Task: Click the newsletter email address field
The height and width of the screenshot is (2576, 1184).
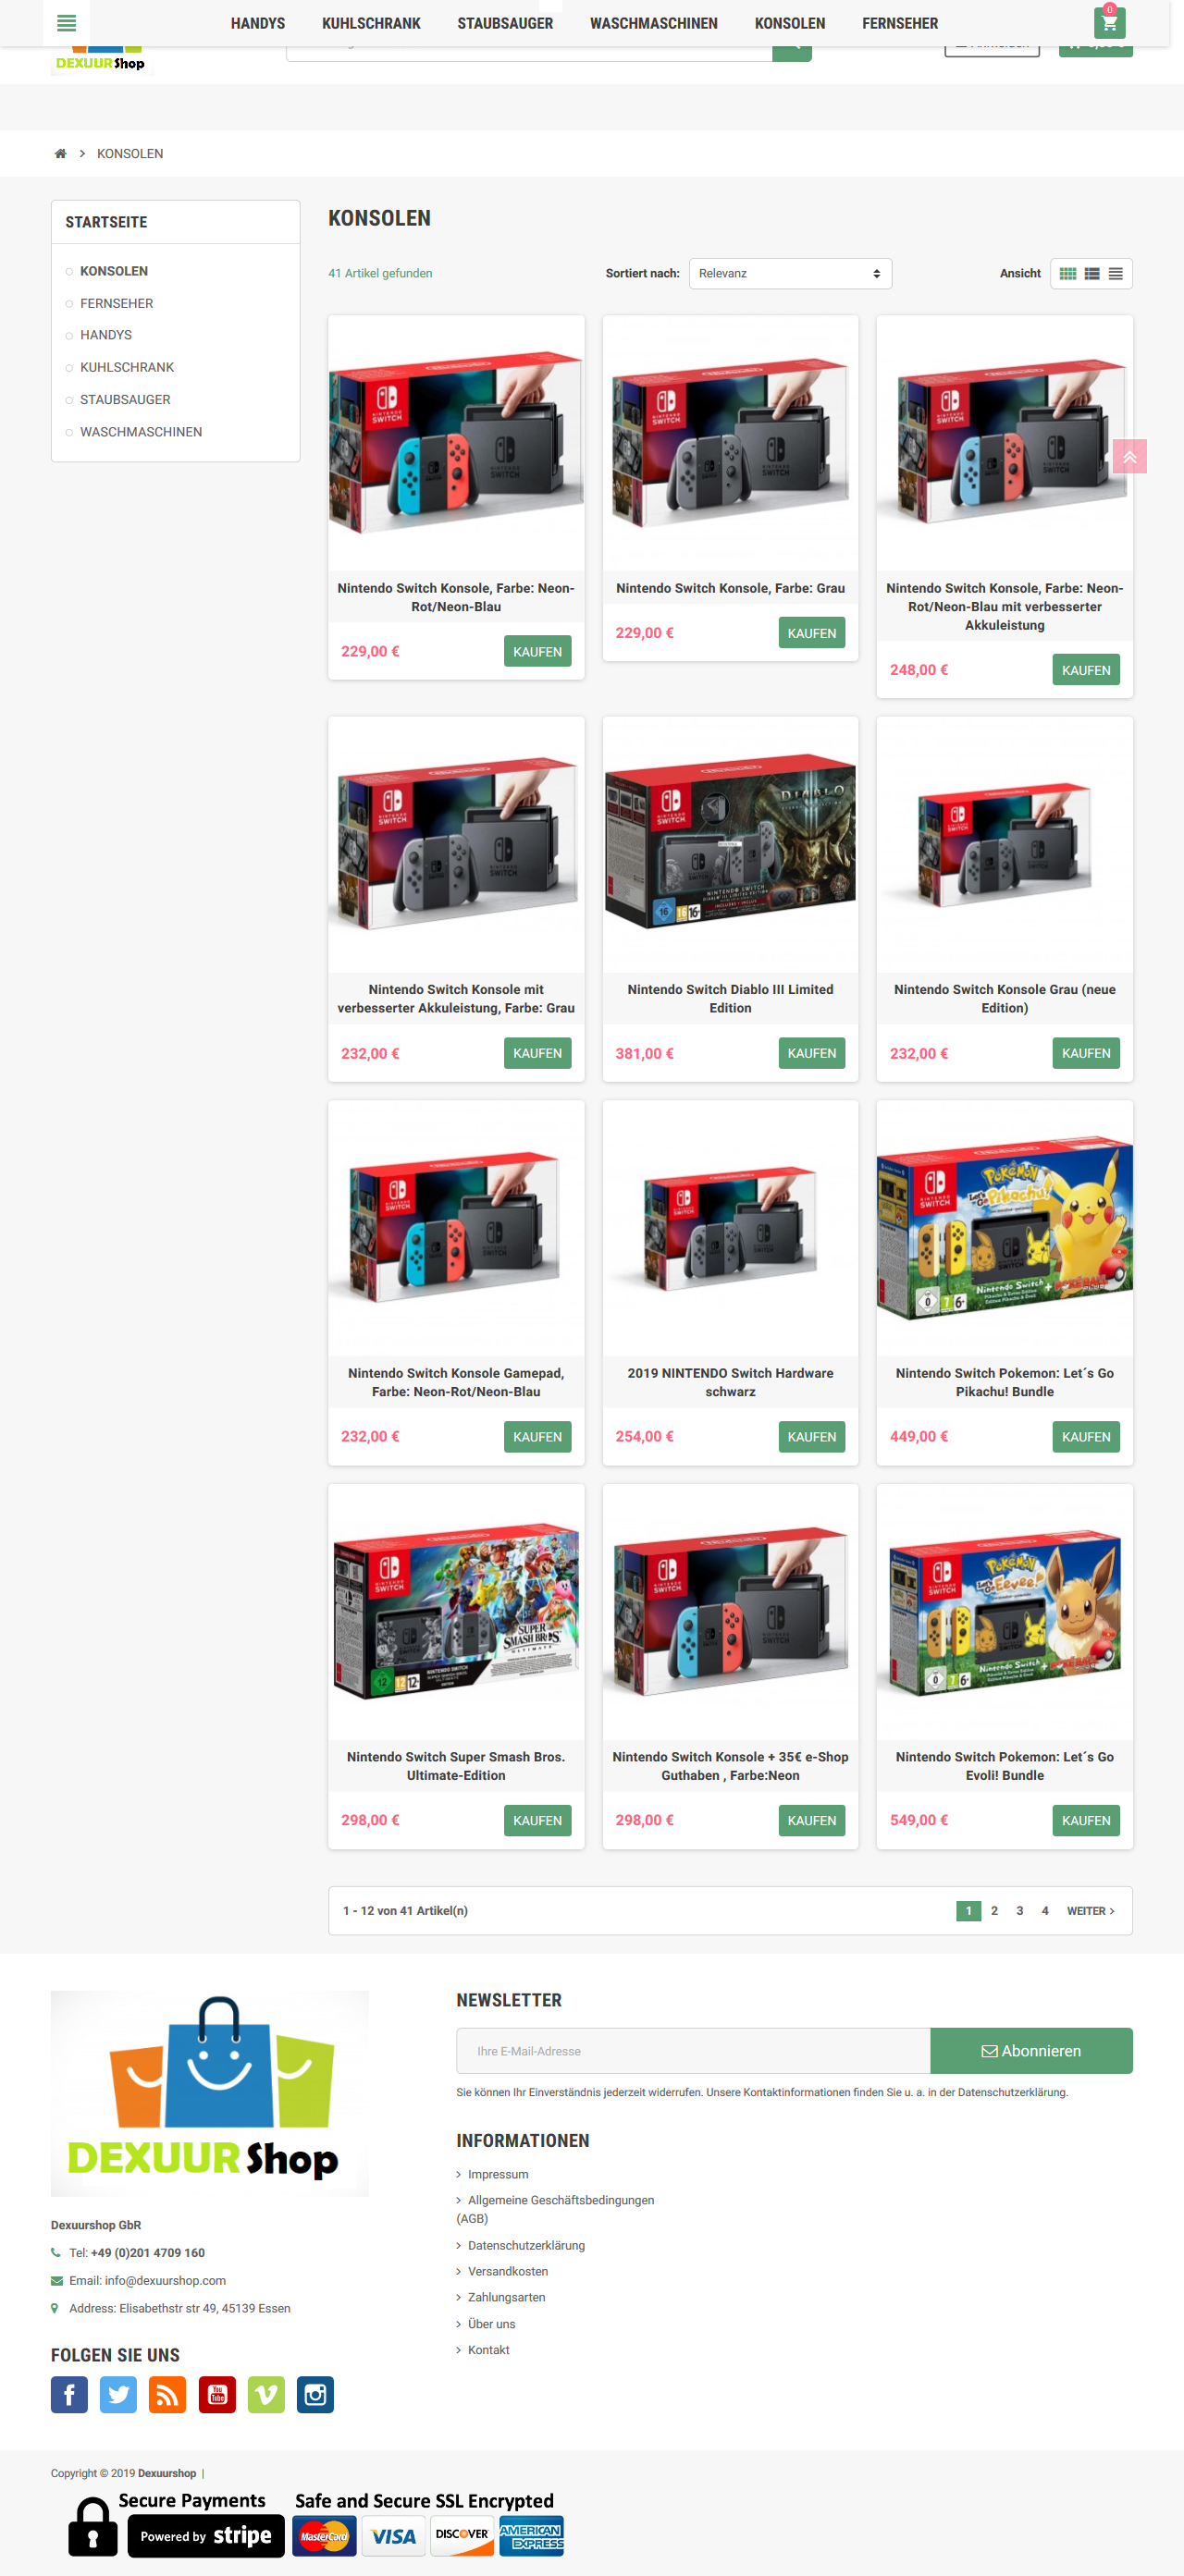Action: click(x=693, y=2051)
